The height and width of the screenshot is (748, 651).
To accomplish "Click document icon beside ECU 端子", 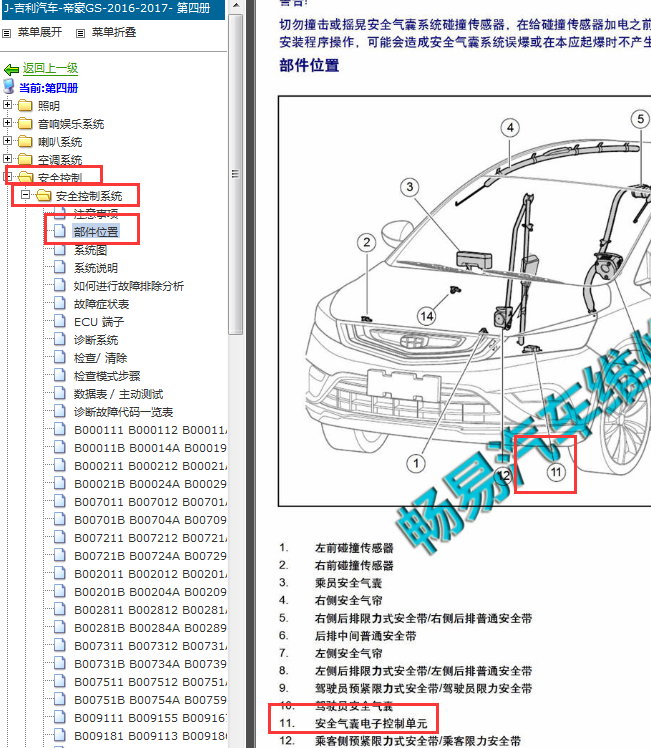I will 60,321.
